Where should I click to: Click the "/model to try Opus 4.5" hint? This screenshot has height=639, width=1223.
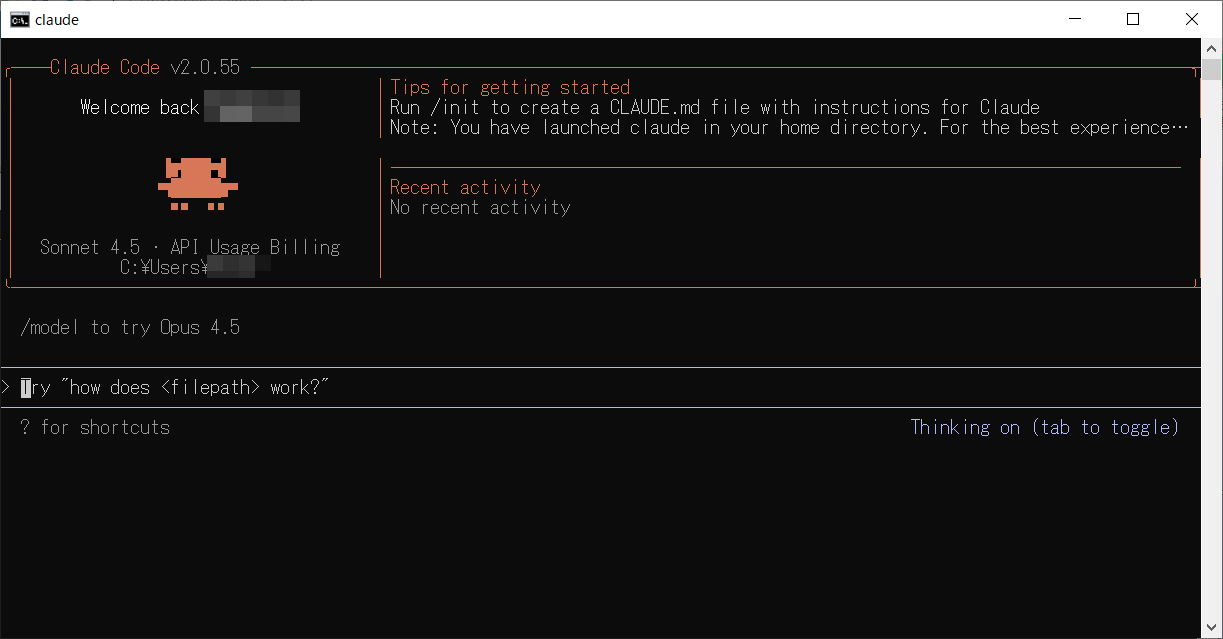coord(130,327)
